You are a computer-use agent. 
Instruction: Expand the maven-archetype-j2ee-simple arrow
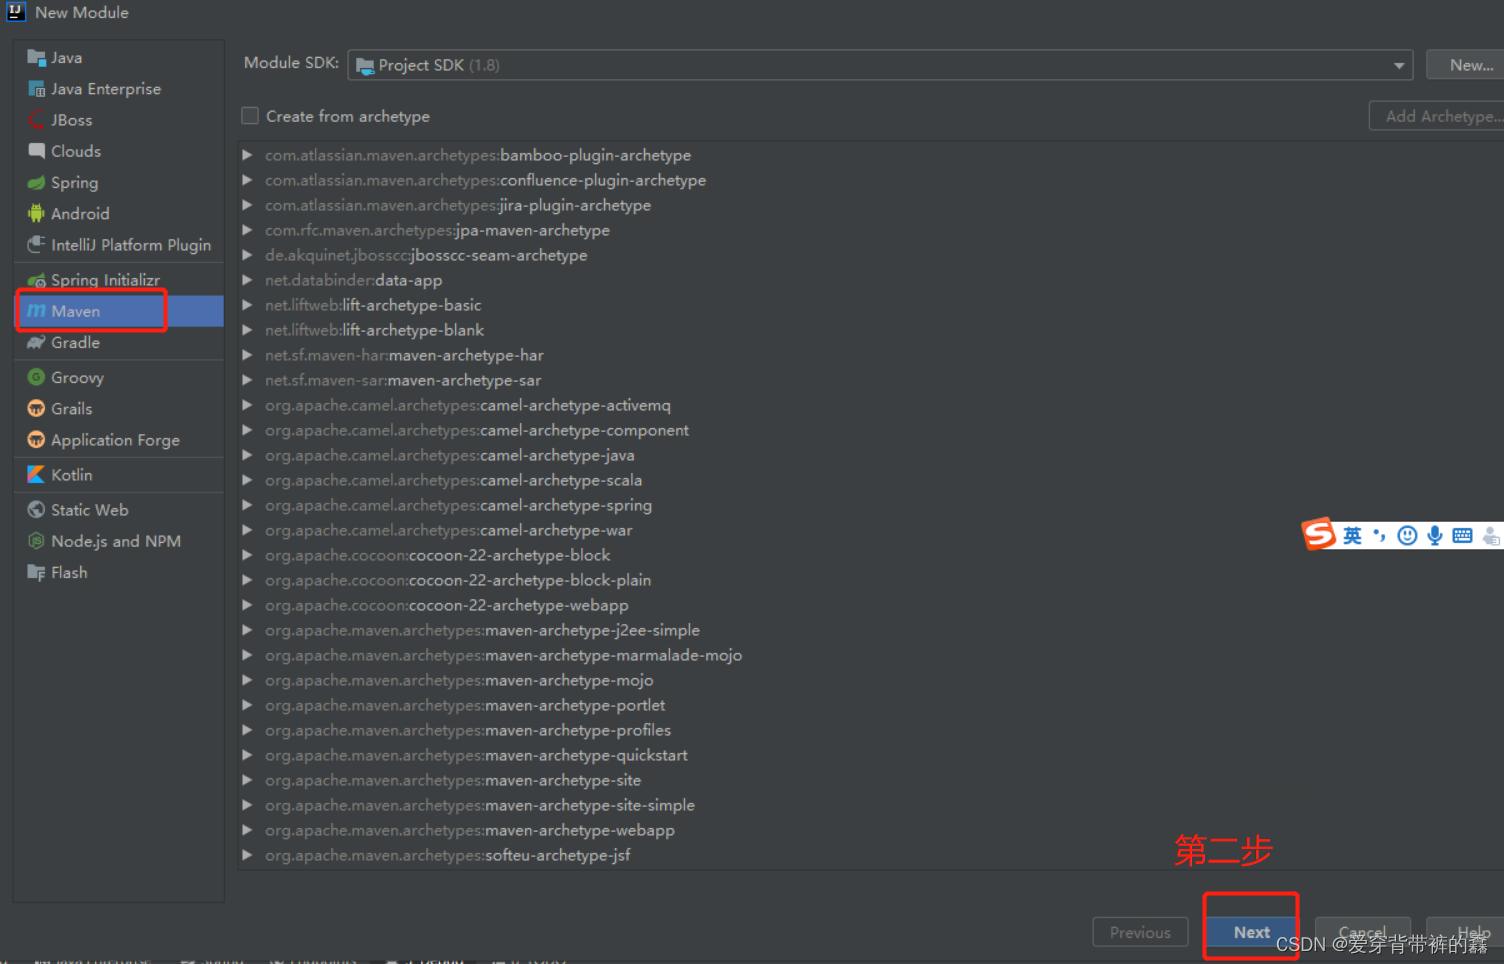tap(247, 630)
